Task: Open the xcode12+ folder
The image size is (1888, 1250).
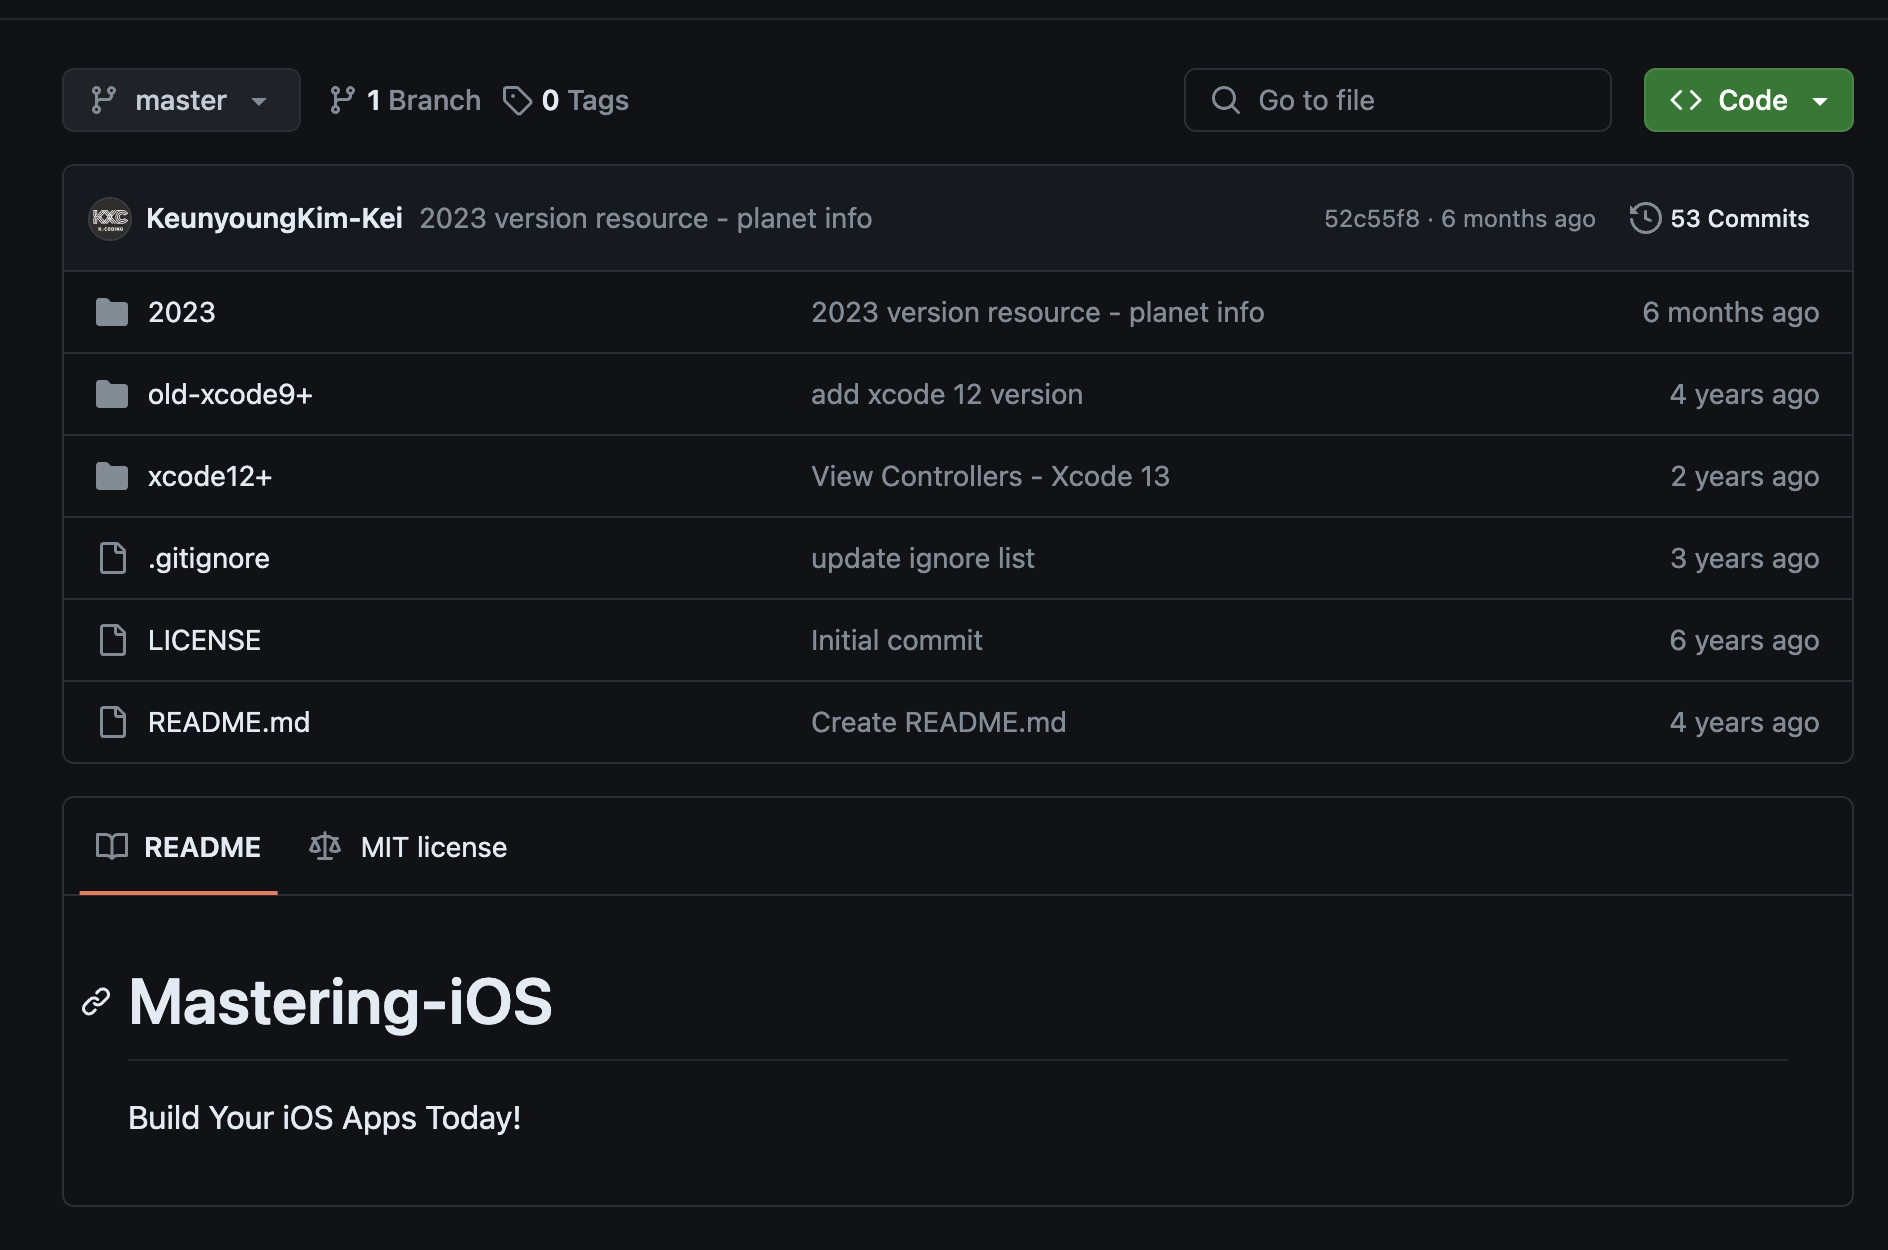Action: click(x=210, y=476)
